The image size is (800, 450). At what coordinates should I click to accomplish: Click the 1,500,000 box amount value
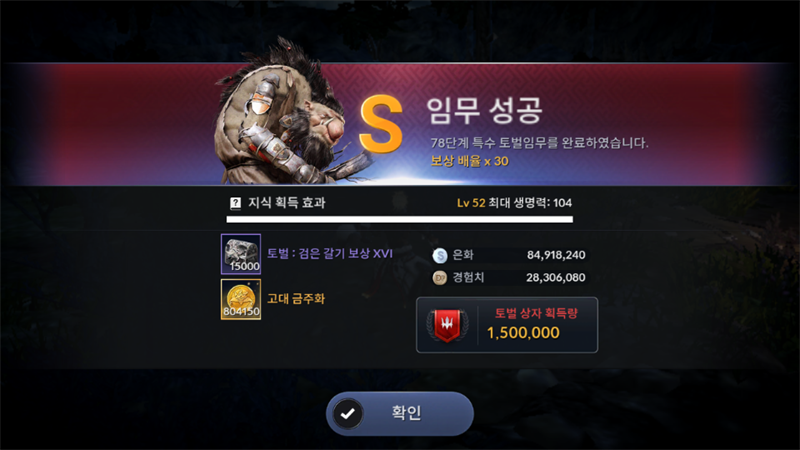click(523, 333)
